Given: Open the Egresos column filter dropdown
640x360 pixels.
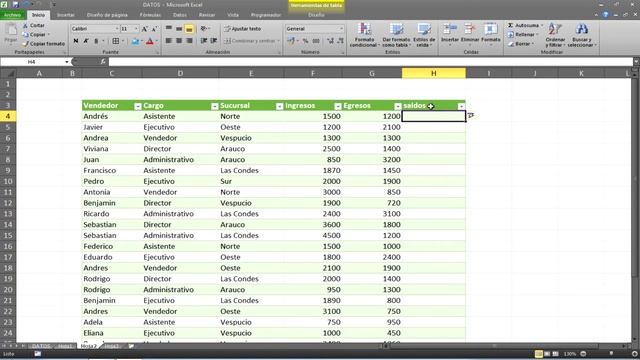Looking at the screenshot, I should click(398, 106).
